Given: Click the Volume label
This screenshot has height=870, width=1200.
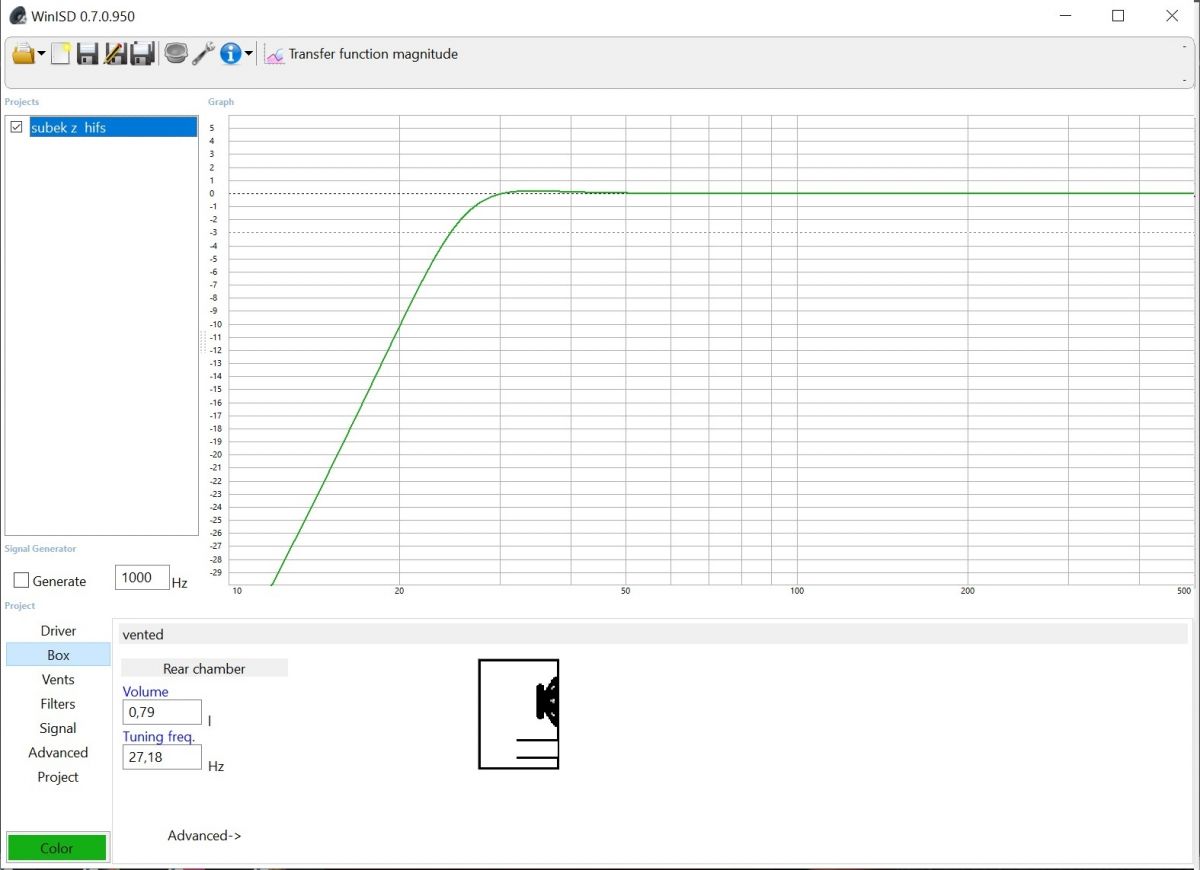Looking at the screenshot, I should (146, 692).
